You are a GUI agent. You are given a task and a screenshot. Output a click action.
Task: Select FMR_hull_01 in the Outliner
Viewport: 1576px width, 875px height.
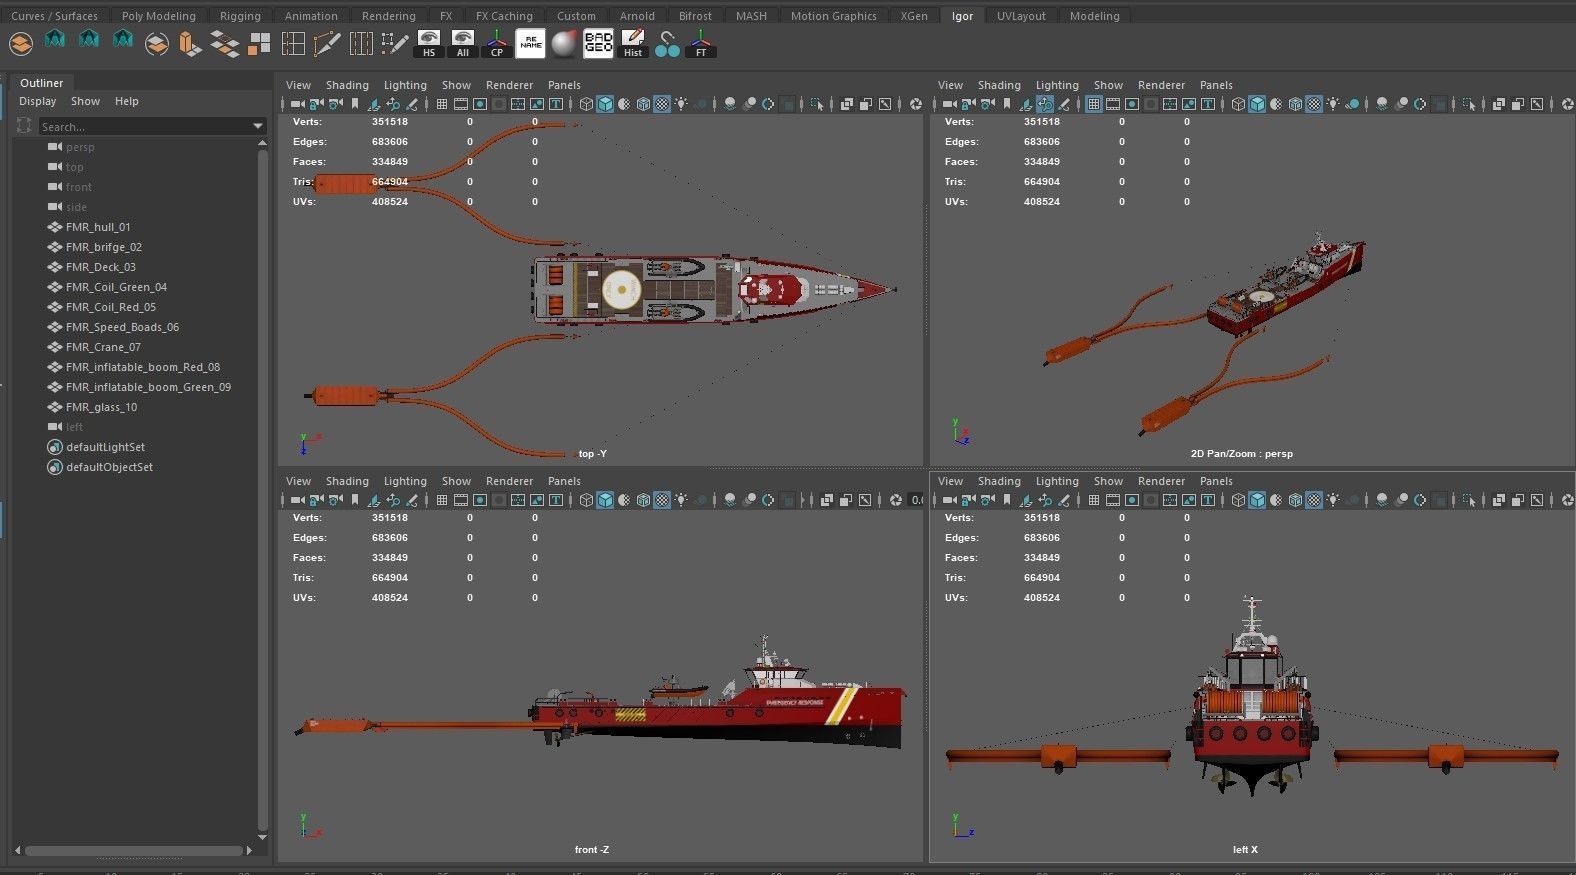coord(98,227)
